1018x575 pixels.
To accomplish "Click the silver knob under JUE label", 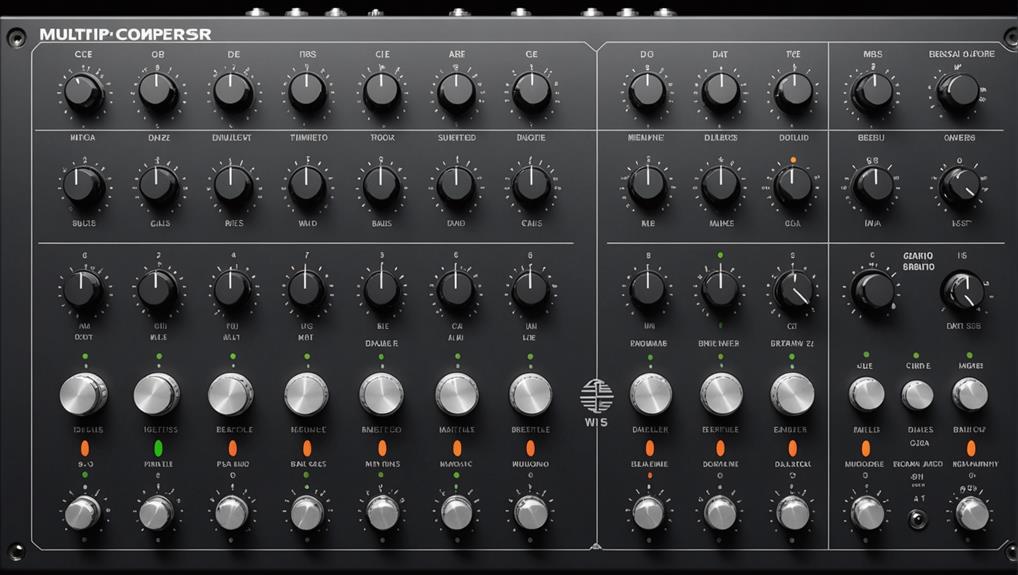I will [867, 394].
